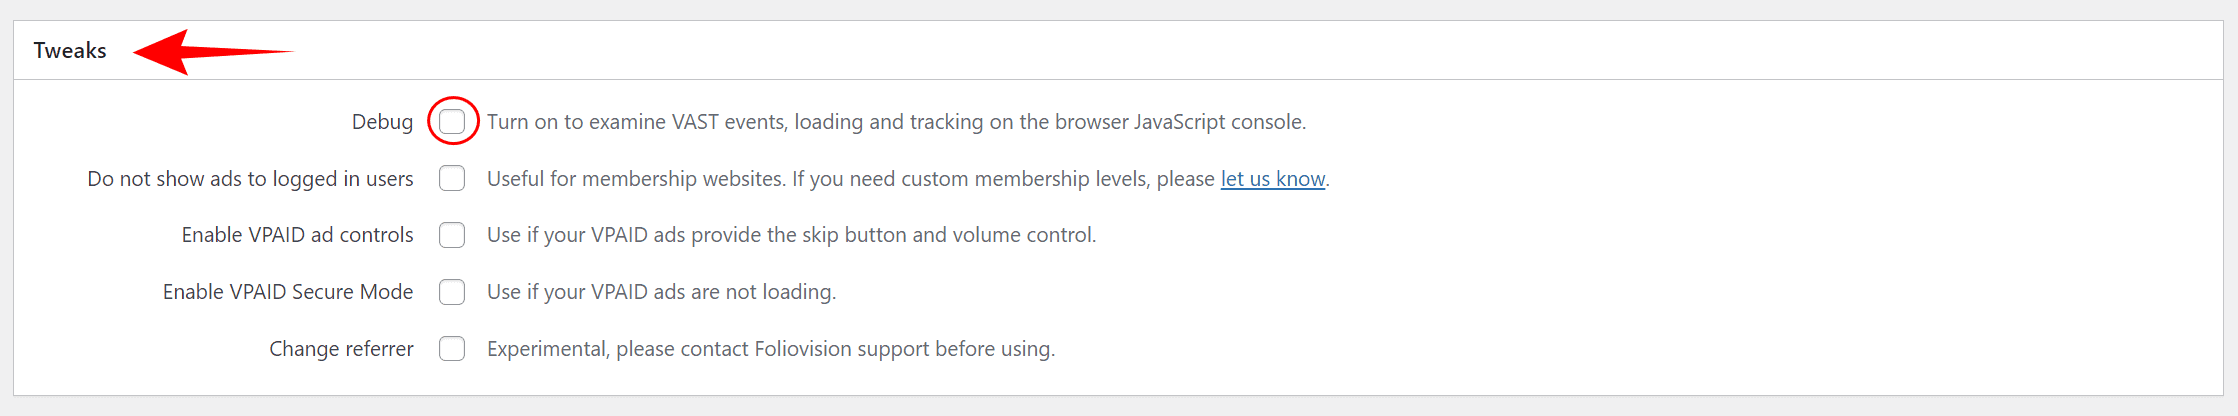Toggle the Enable VPAID ad controls checkbox

click(452, 235)
